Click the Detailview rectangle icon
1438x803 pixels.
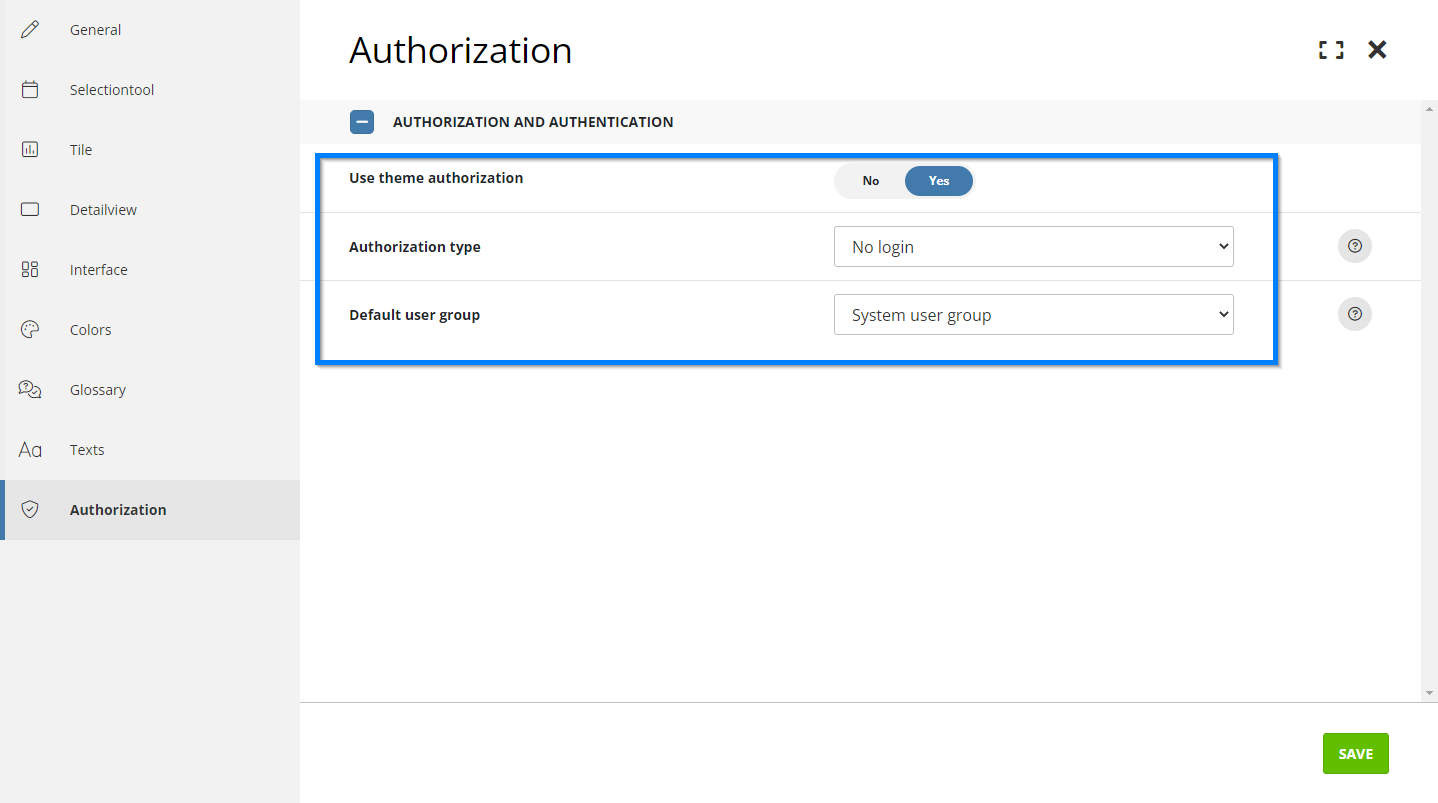point(30,210)
